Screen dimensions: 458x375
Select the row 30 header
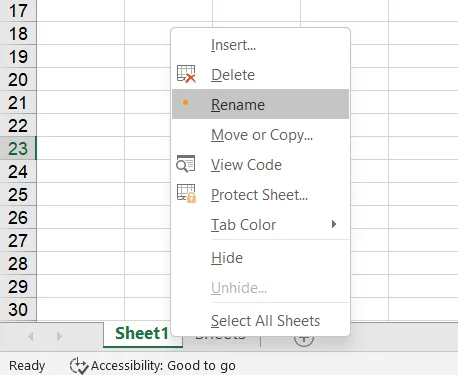click(x=18, y=309)
